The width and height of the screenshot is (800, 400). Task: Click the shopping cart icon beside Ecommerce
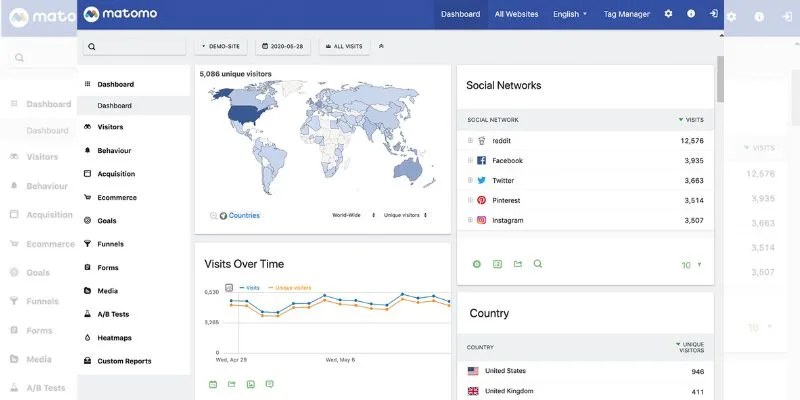[x=87, y=197]
